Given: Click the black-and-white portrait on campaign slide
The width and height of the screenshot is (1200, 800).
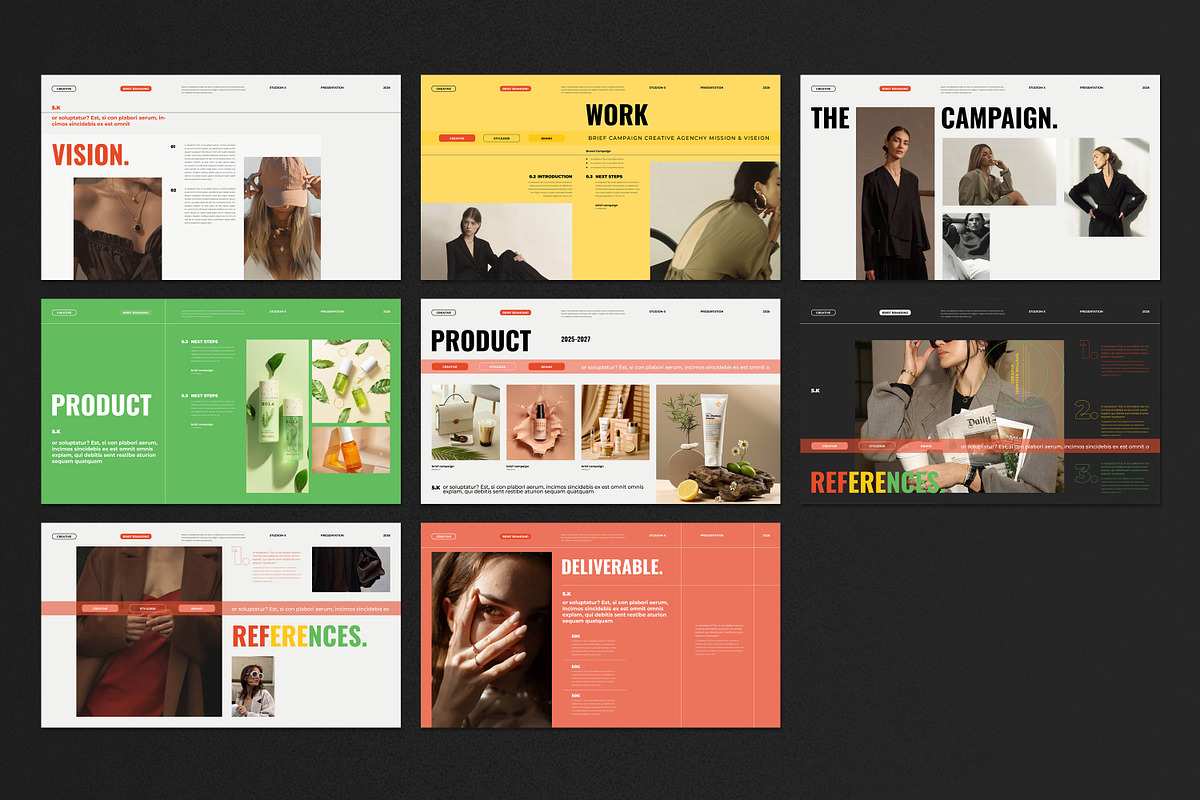Looking at the screenshot, I should pyautogui.click(x=966, y=246).
